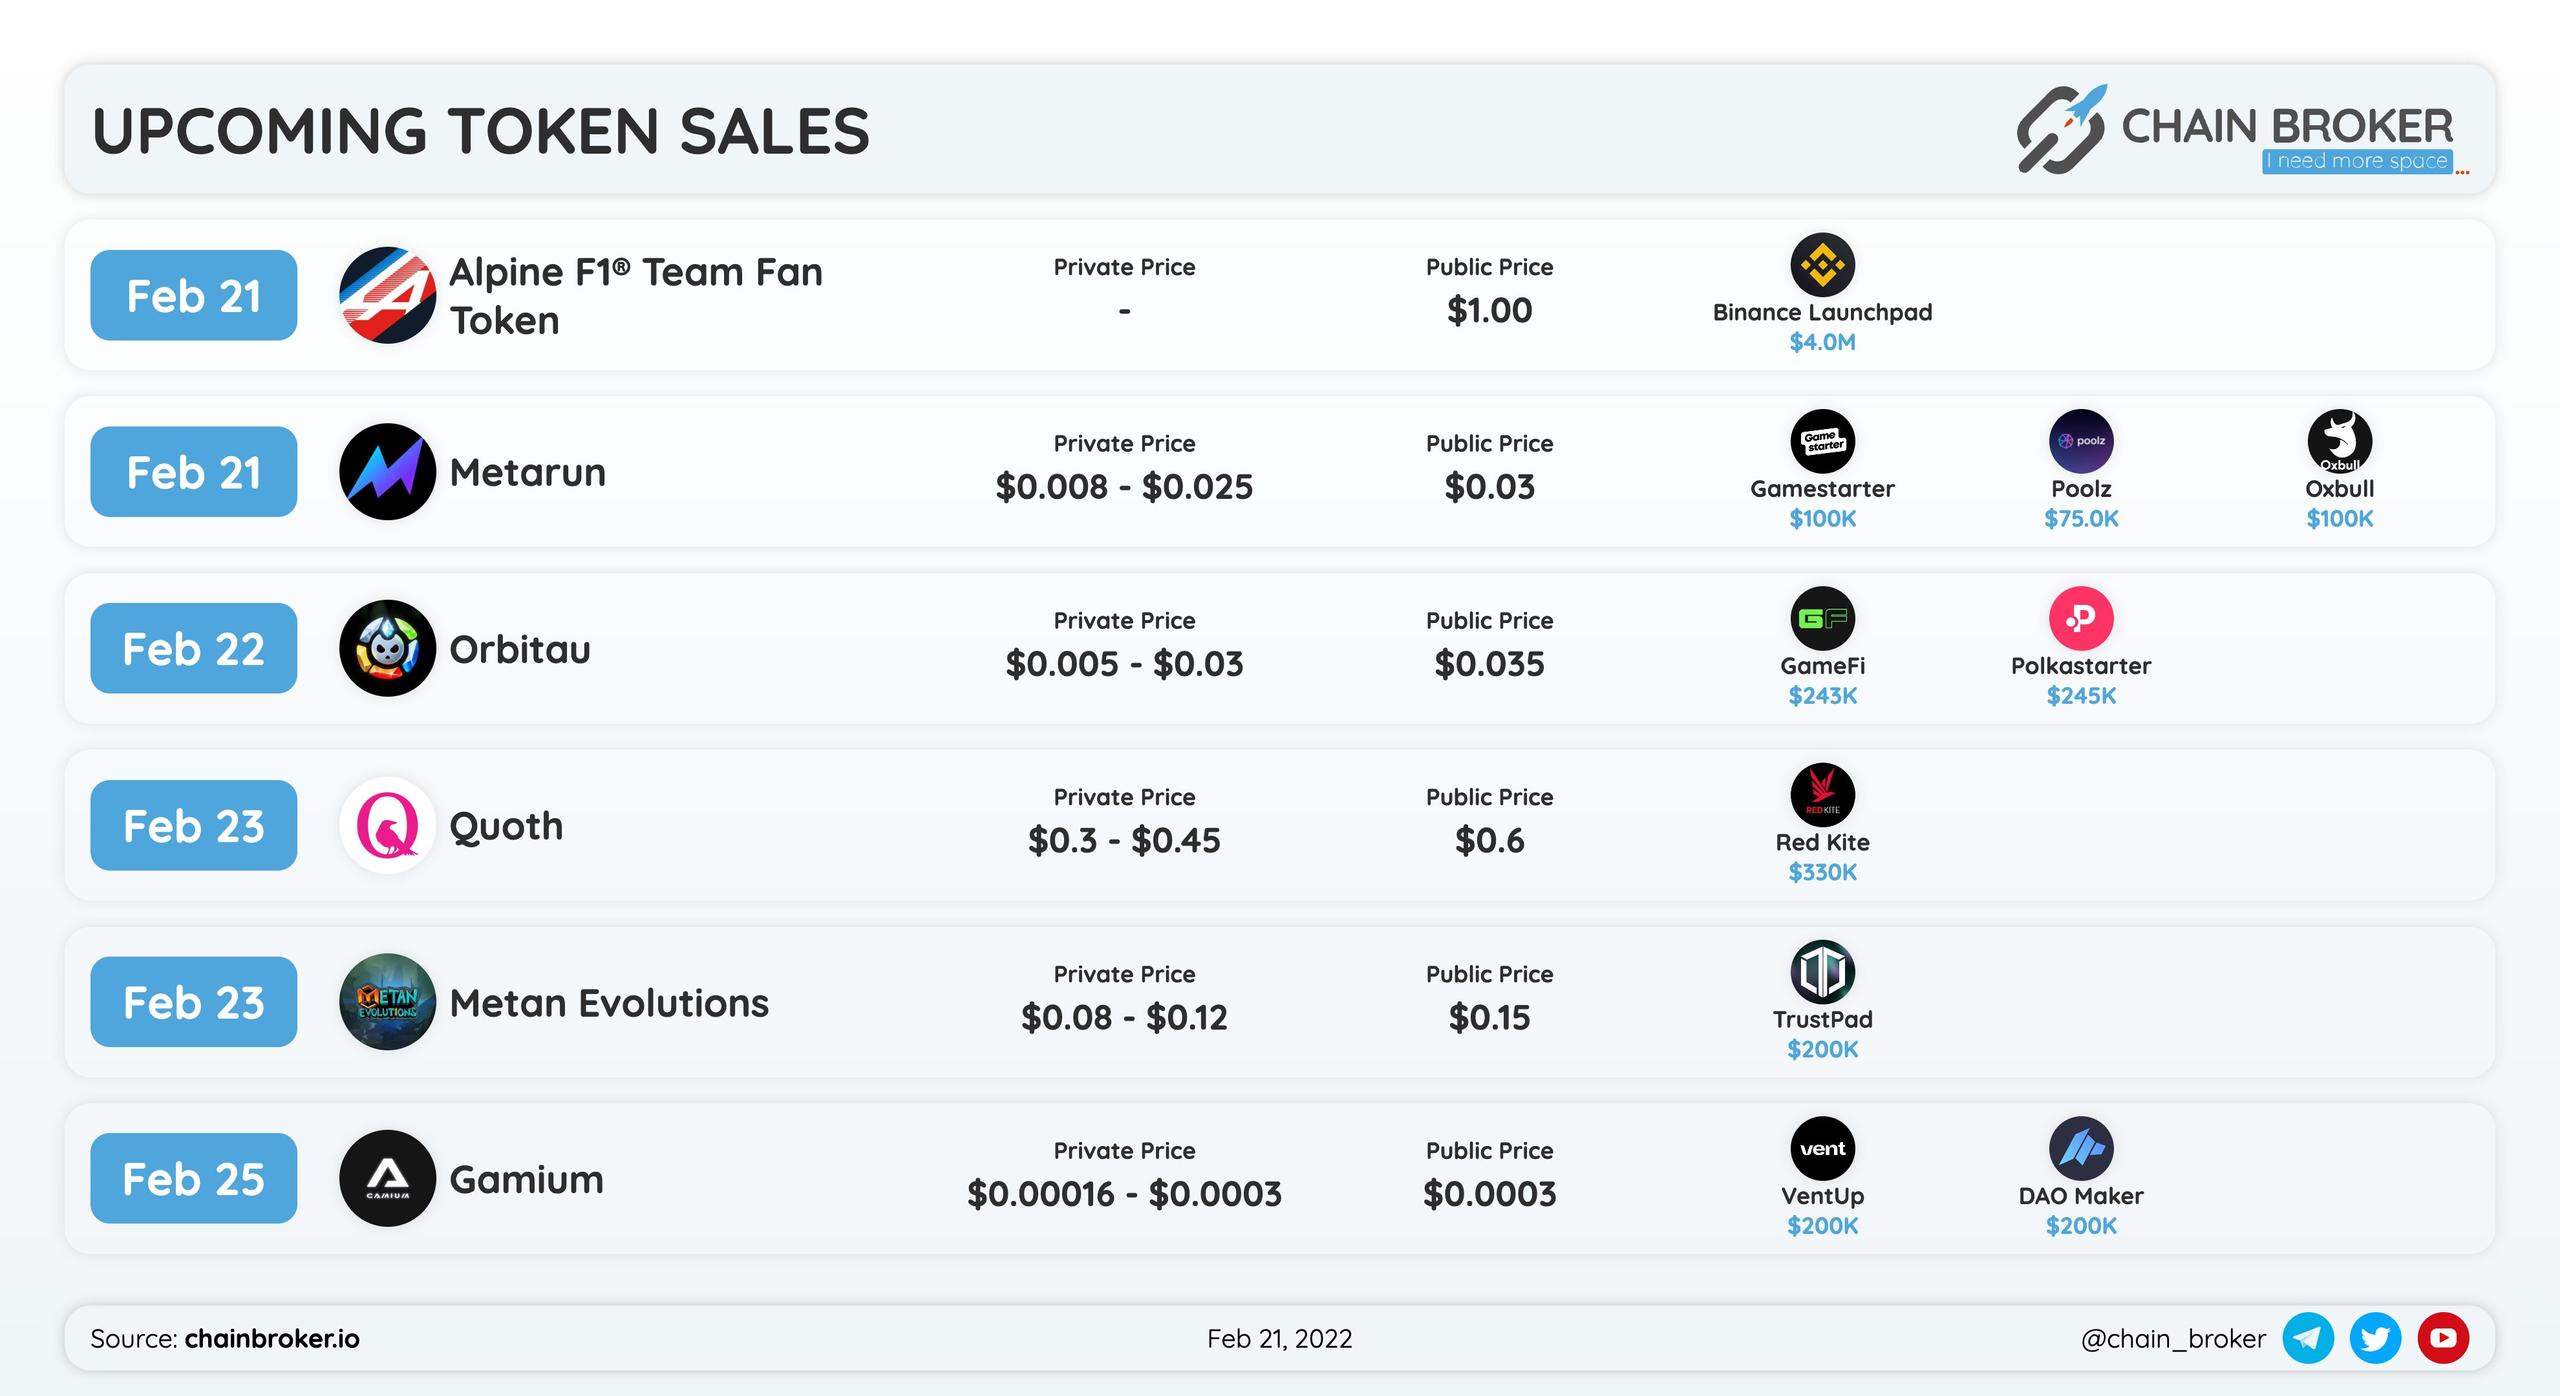Click the 'Quoth' project name
2560x1396 pixels.
pyautogui.click(x=506, y=826)
